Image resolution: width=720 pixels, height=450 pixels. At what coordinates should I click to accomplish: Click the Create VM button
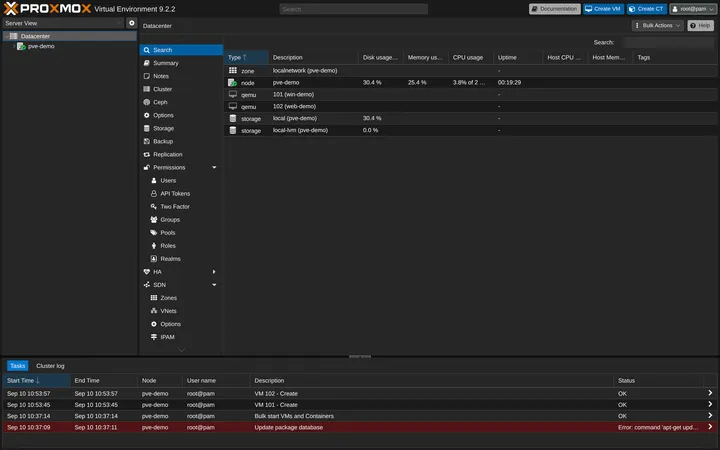pos(603,9)
